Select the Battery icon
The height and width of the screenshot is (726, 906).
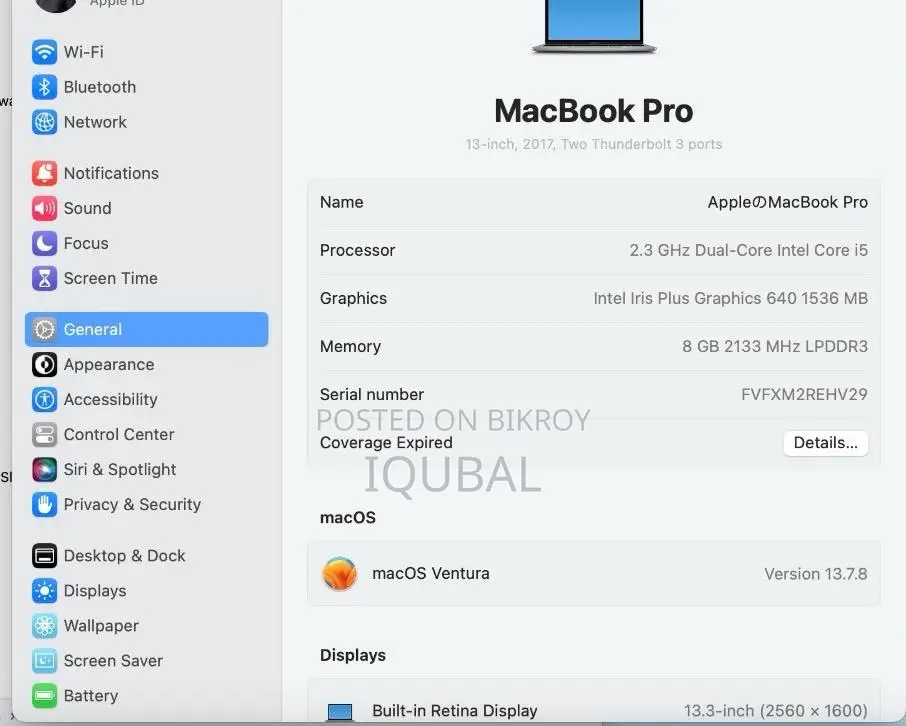pyautogui.click(x=44, y=696)
